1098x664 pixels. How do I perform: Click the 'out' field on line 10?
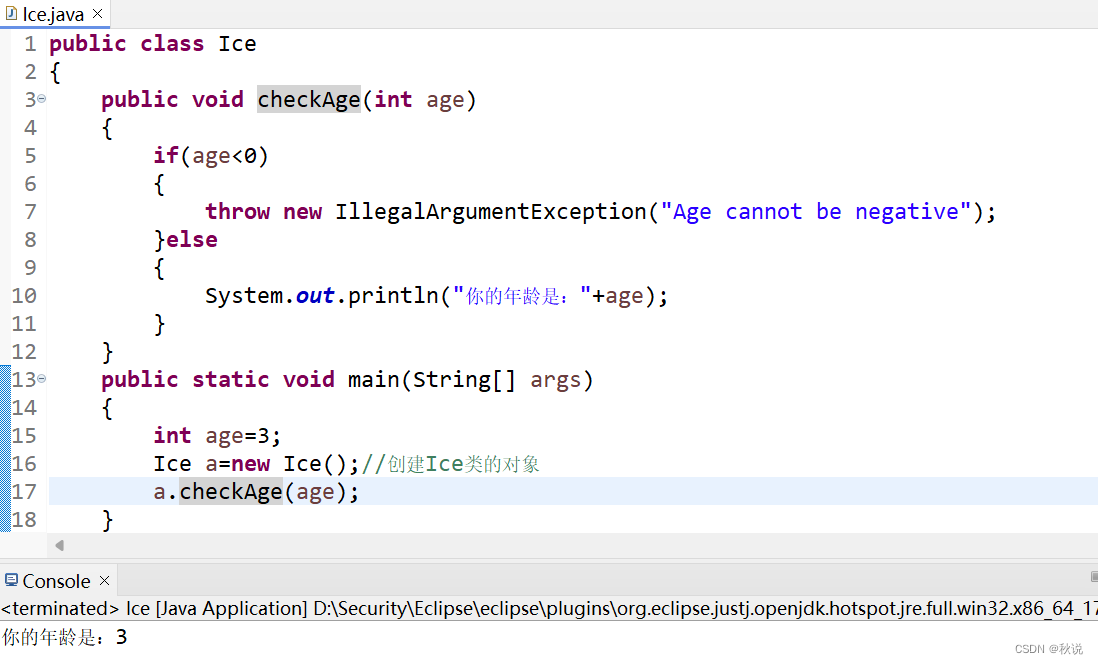coord(314,296)
